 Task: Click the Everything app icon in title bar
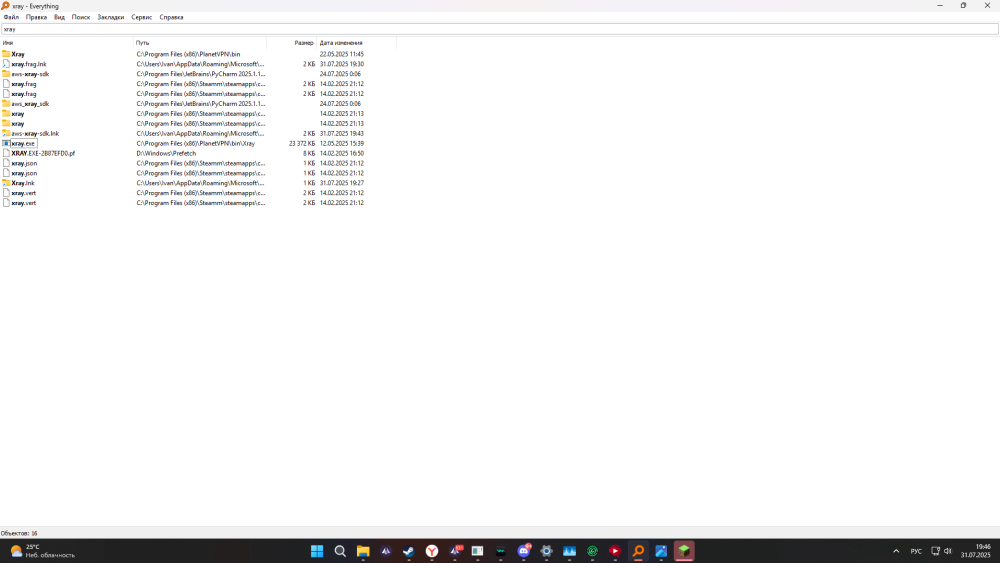(x=5, y=6)
